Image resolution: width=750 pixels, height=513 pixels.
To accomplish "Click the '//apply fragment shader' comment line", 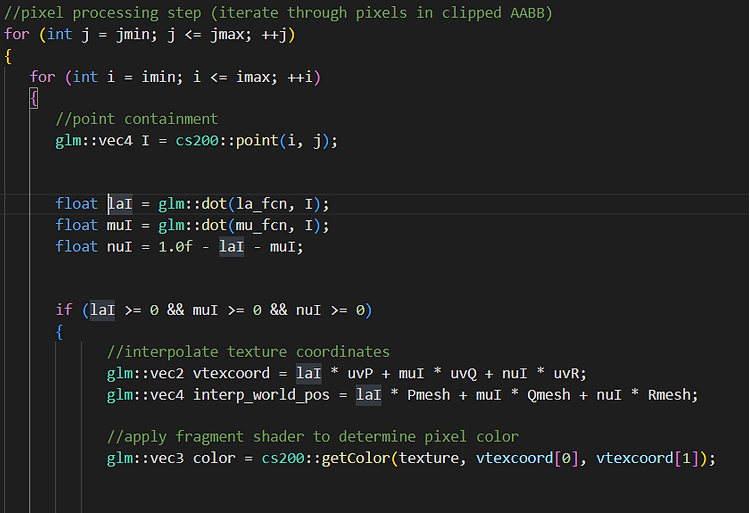I will click(312, 437).
